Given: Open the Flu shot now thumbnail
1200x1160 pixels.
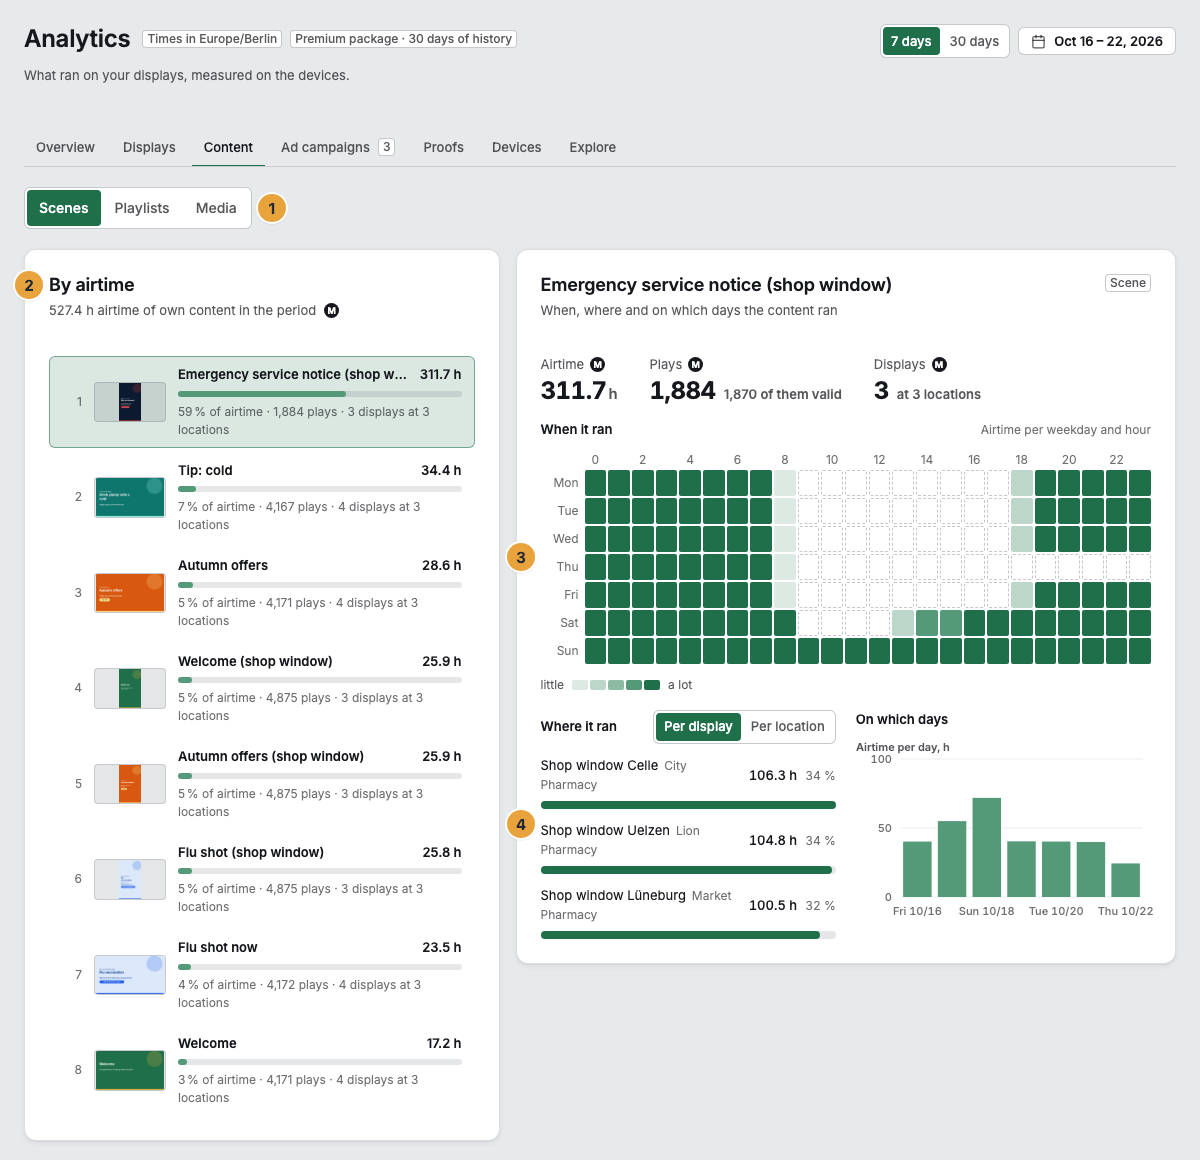Looking at the screenshot, I should tap(130, 975).
